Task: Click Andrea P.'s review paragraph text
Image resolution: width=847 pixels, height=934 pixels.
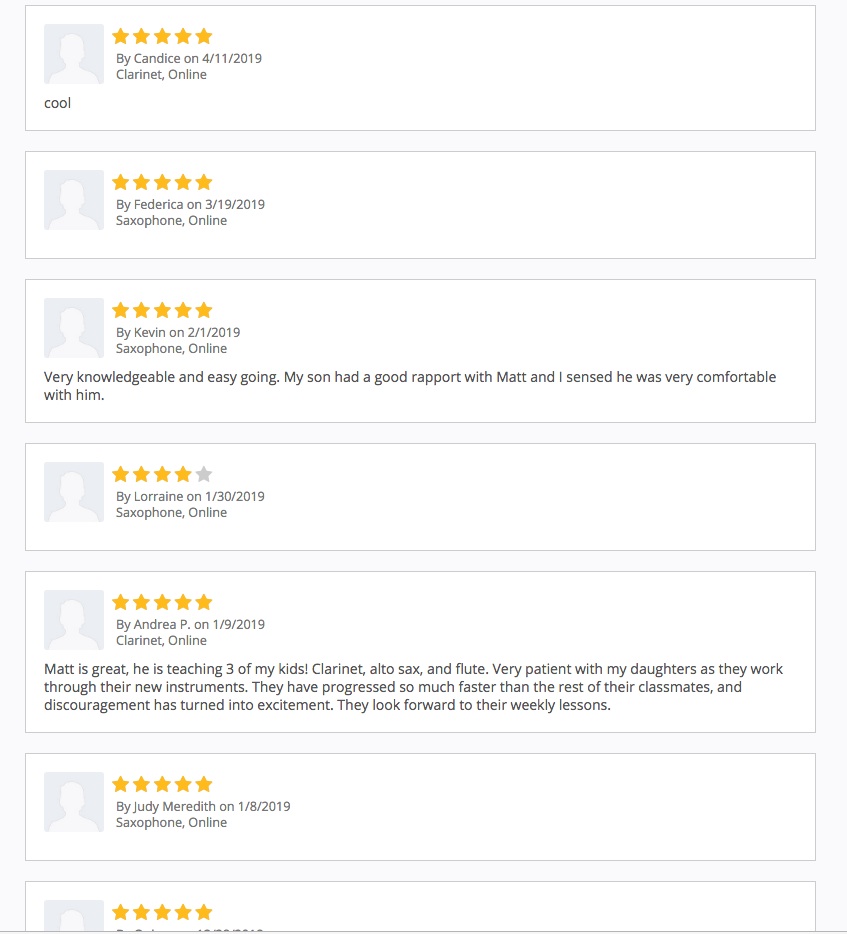Action: click(413, 687)
